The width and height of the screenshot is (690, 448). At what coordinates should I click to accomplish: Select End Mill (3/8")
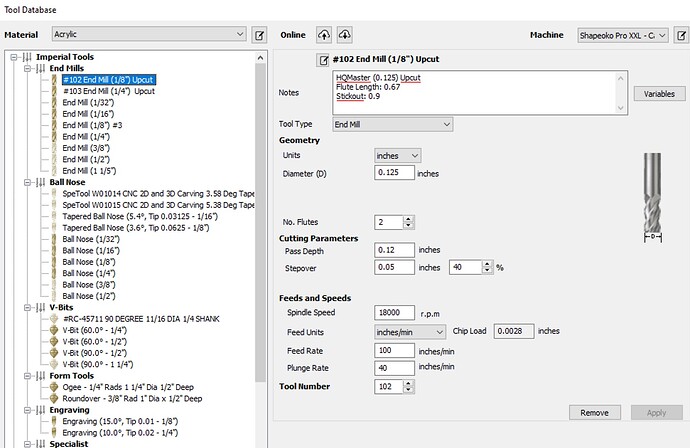pyautogui.click(x=86, y=148)
